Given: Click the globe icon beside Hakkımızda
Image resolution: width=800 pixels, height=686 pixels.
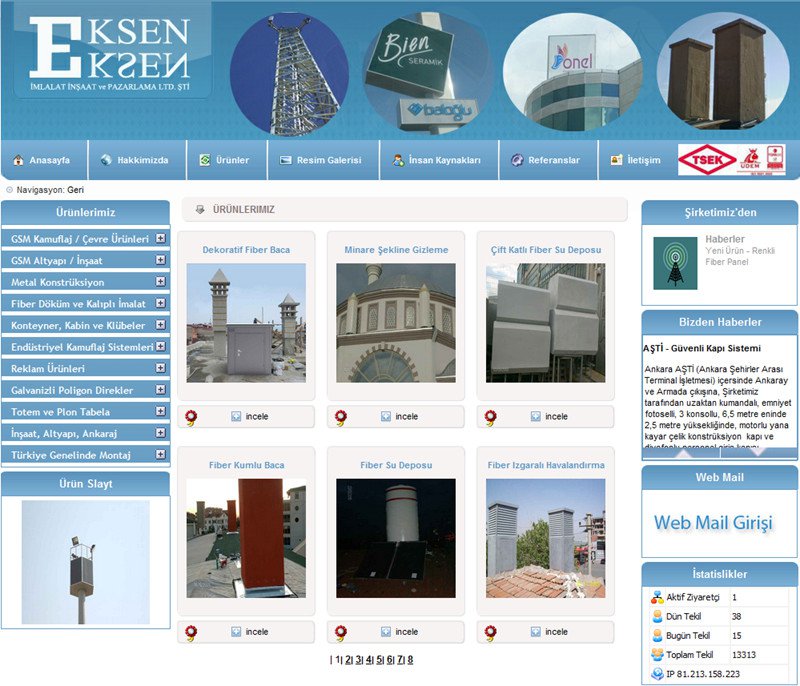Looking at the screenshot, I should (105, 160).
